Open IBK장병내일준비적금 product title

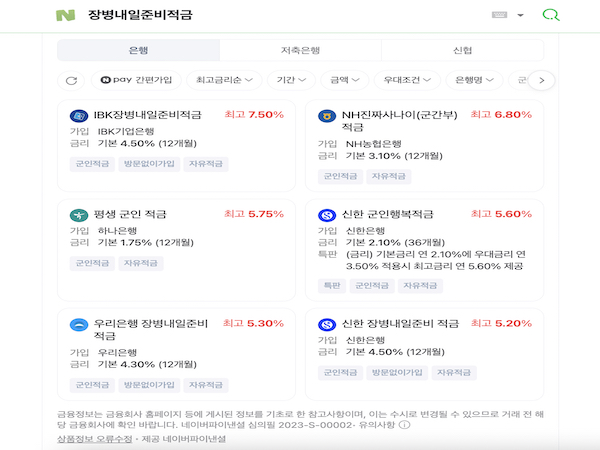148,115
